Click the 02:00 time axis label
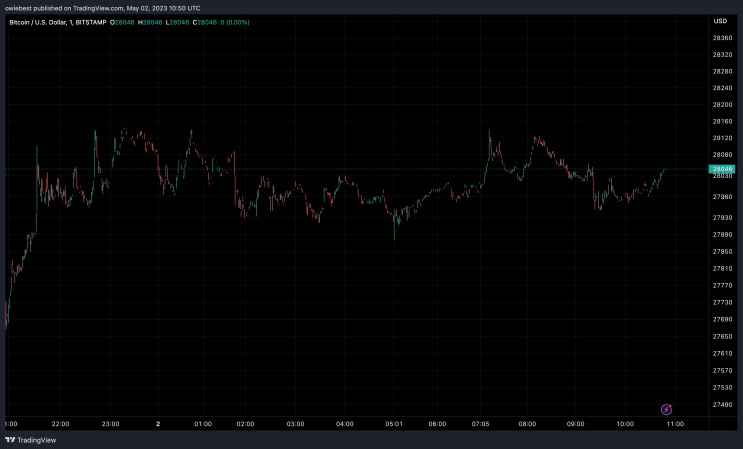The height and width of the screenshot is (449, 743). coord(245,424)
